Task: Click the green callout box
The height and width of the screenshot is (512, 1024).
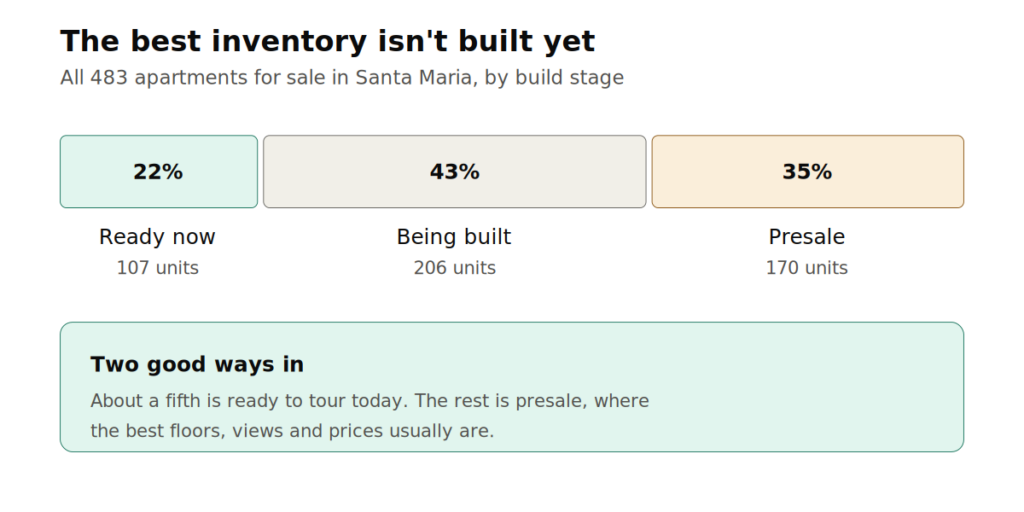Action: [512, 387]
